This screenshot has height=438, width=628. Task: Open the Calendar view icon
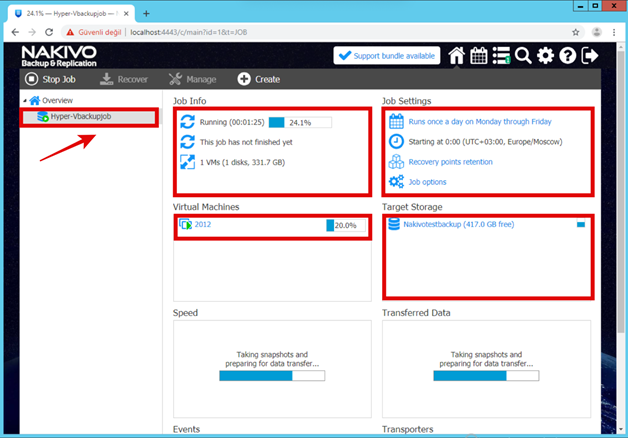(479, 56)
